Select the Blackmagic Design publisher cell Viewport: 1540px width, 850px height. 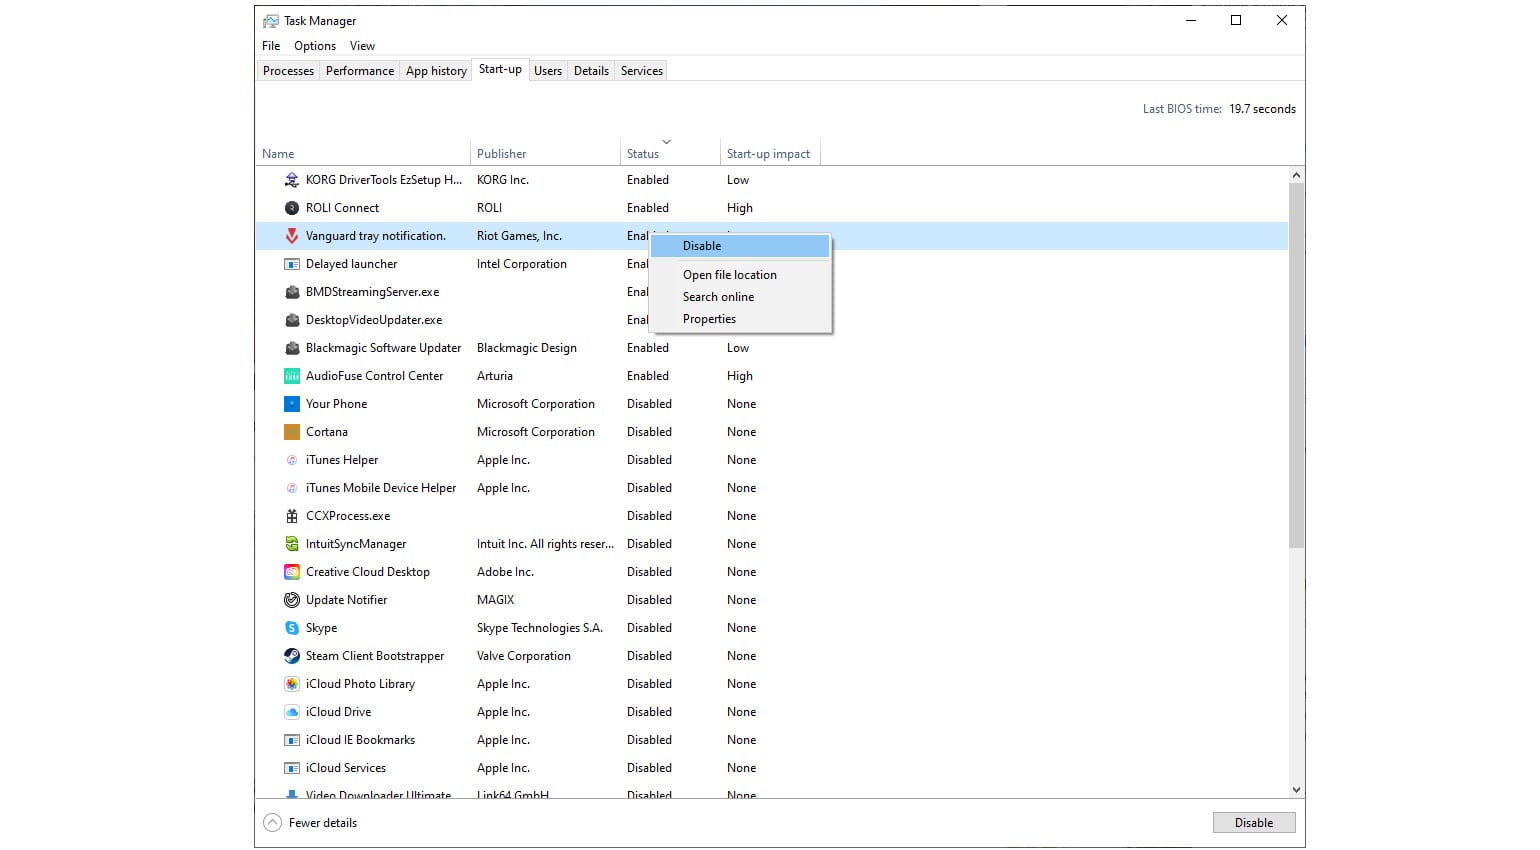(x=527, y=348)
